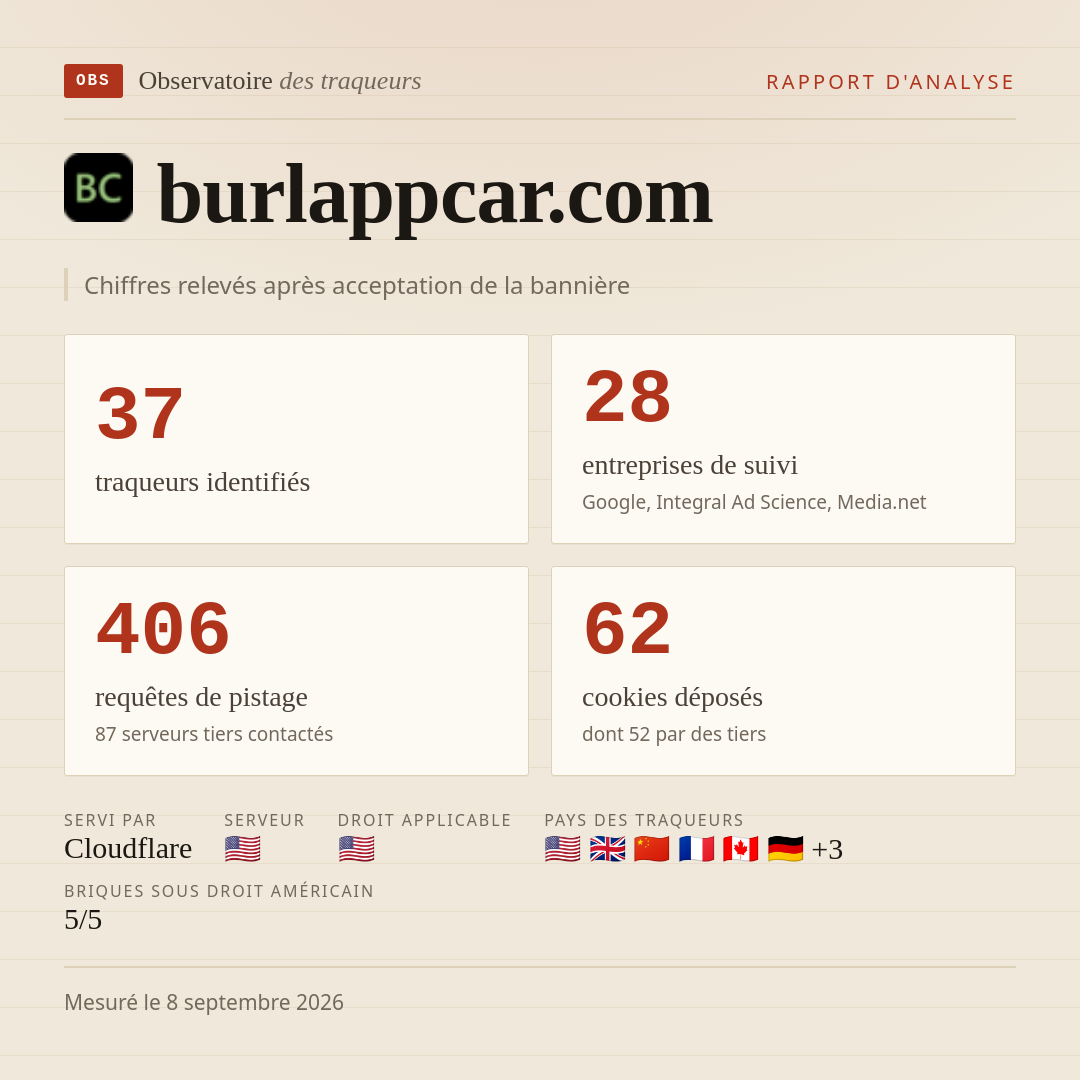The width and height of the screenshot is (1080, 1080).
Task: Click the cookies déposés caption
Action: click(672, 698)
